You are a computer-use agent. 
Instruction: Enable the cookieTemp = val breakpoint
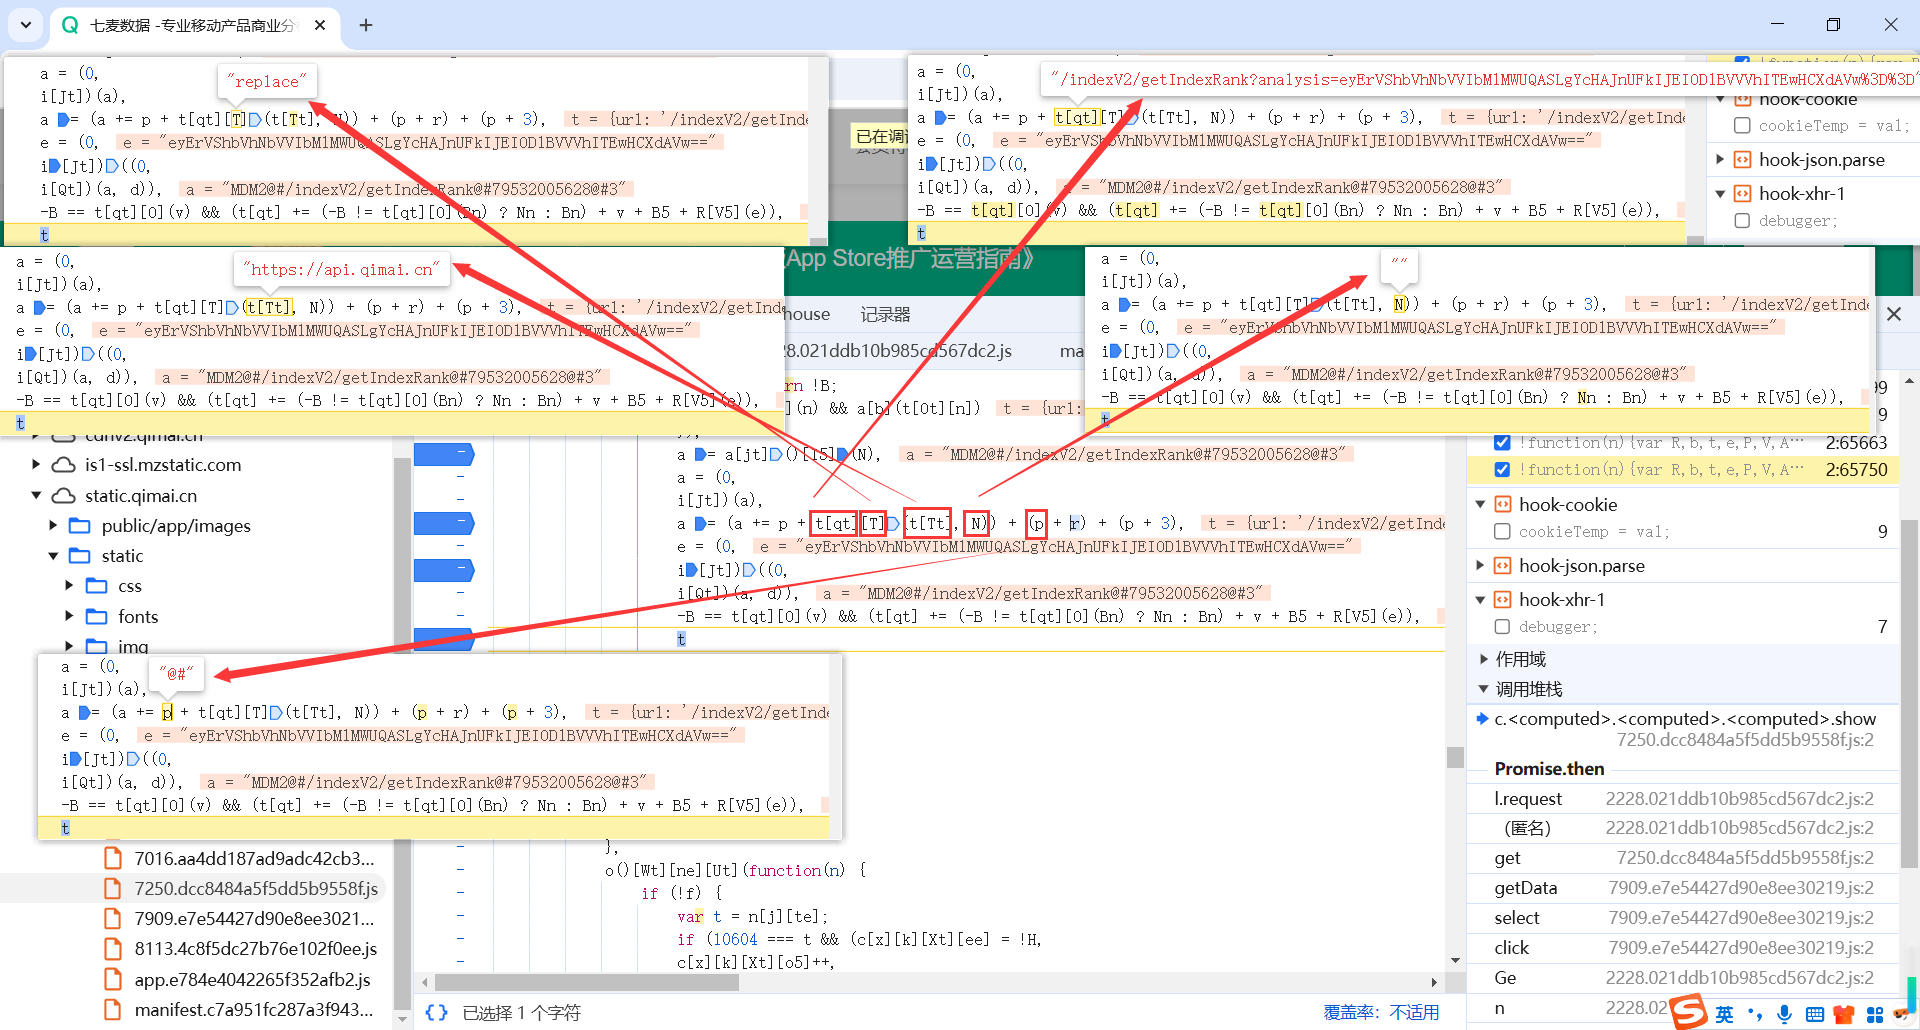[x=1502, y=531]
